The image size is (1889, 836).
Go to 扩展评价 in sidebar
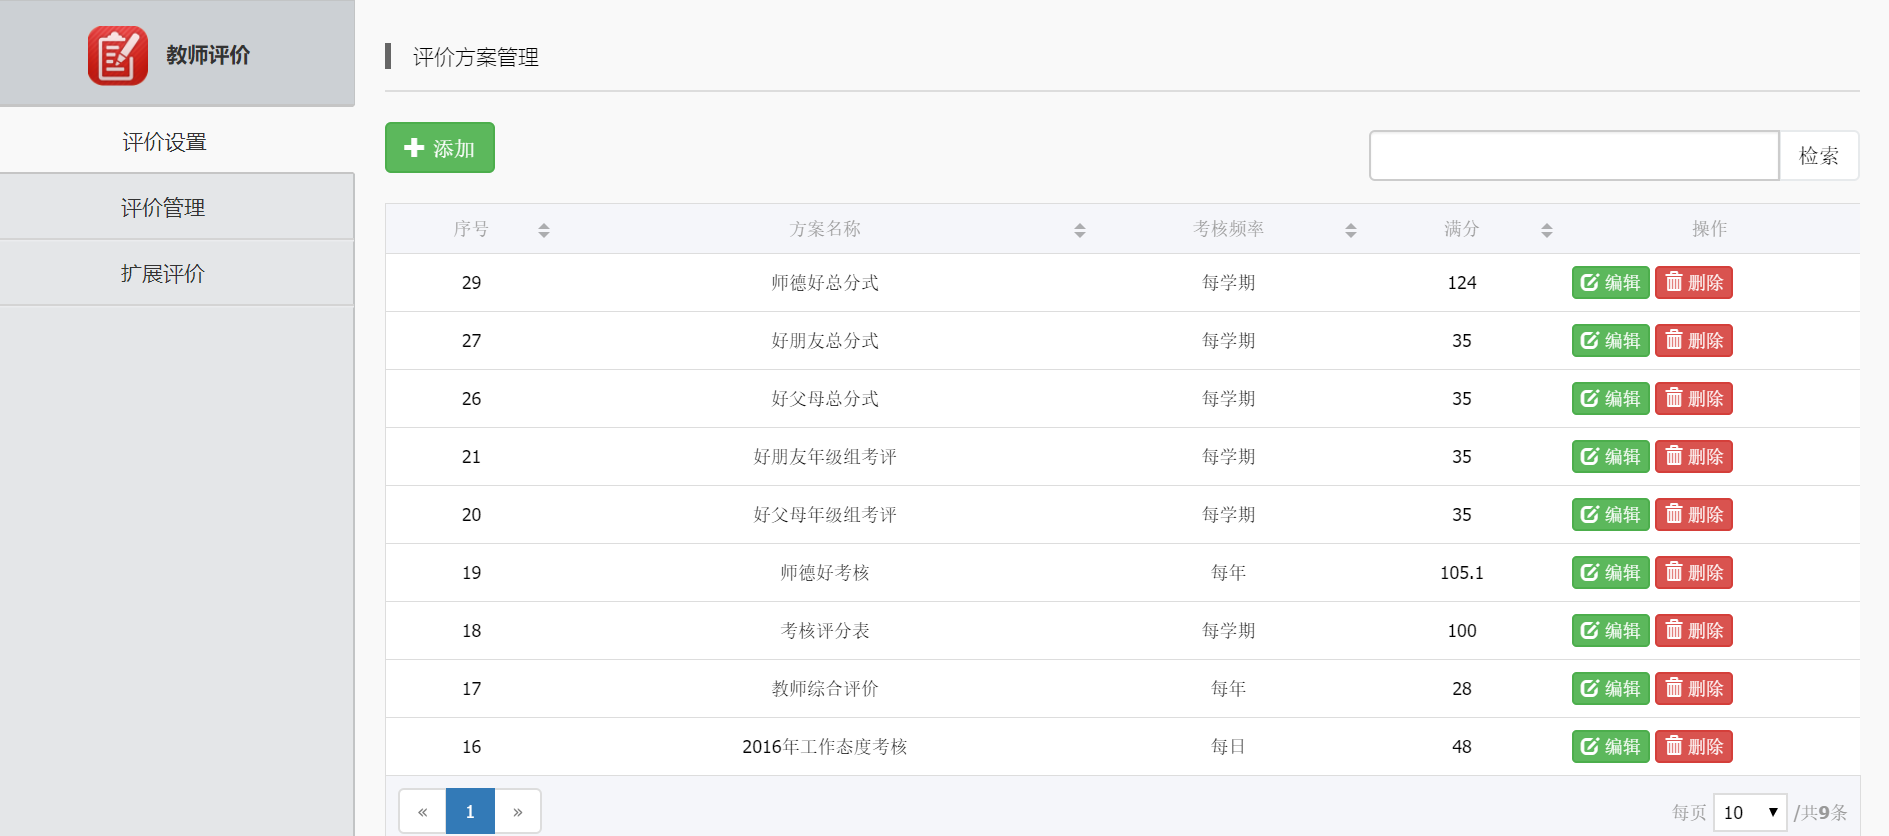(x=163, y=274)
